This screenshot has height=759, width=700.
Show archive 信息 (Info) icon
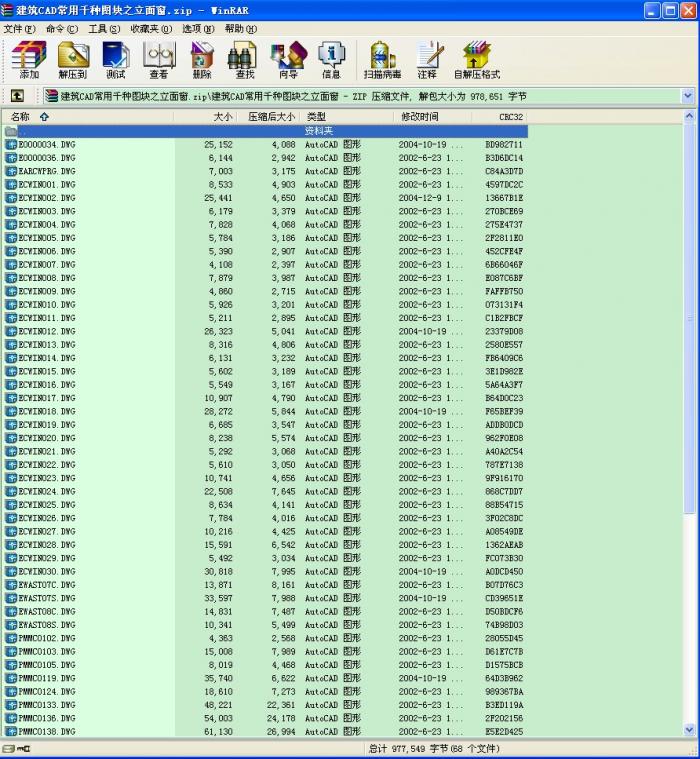click(331, 60)
